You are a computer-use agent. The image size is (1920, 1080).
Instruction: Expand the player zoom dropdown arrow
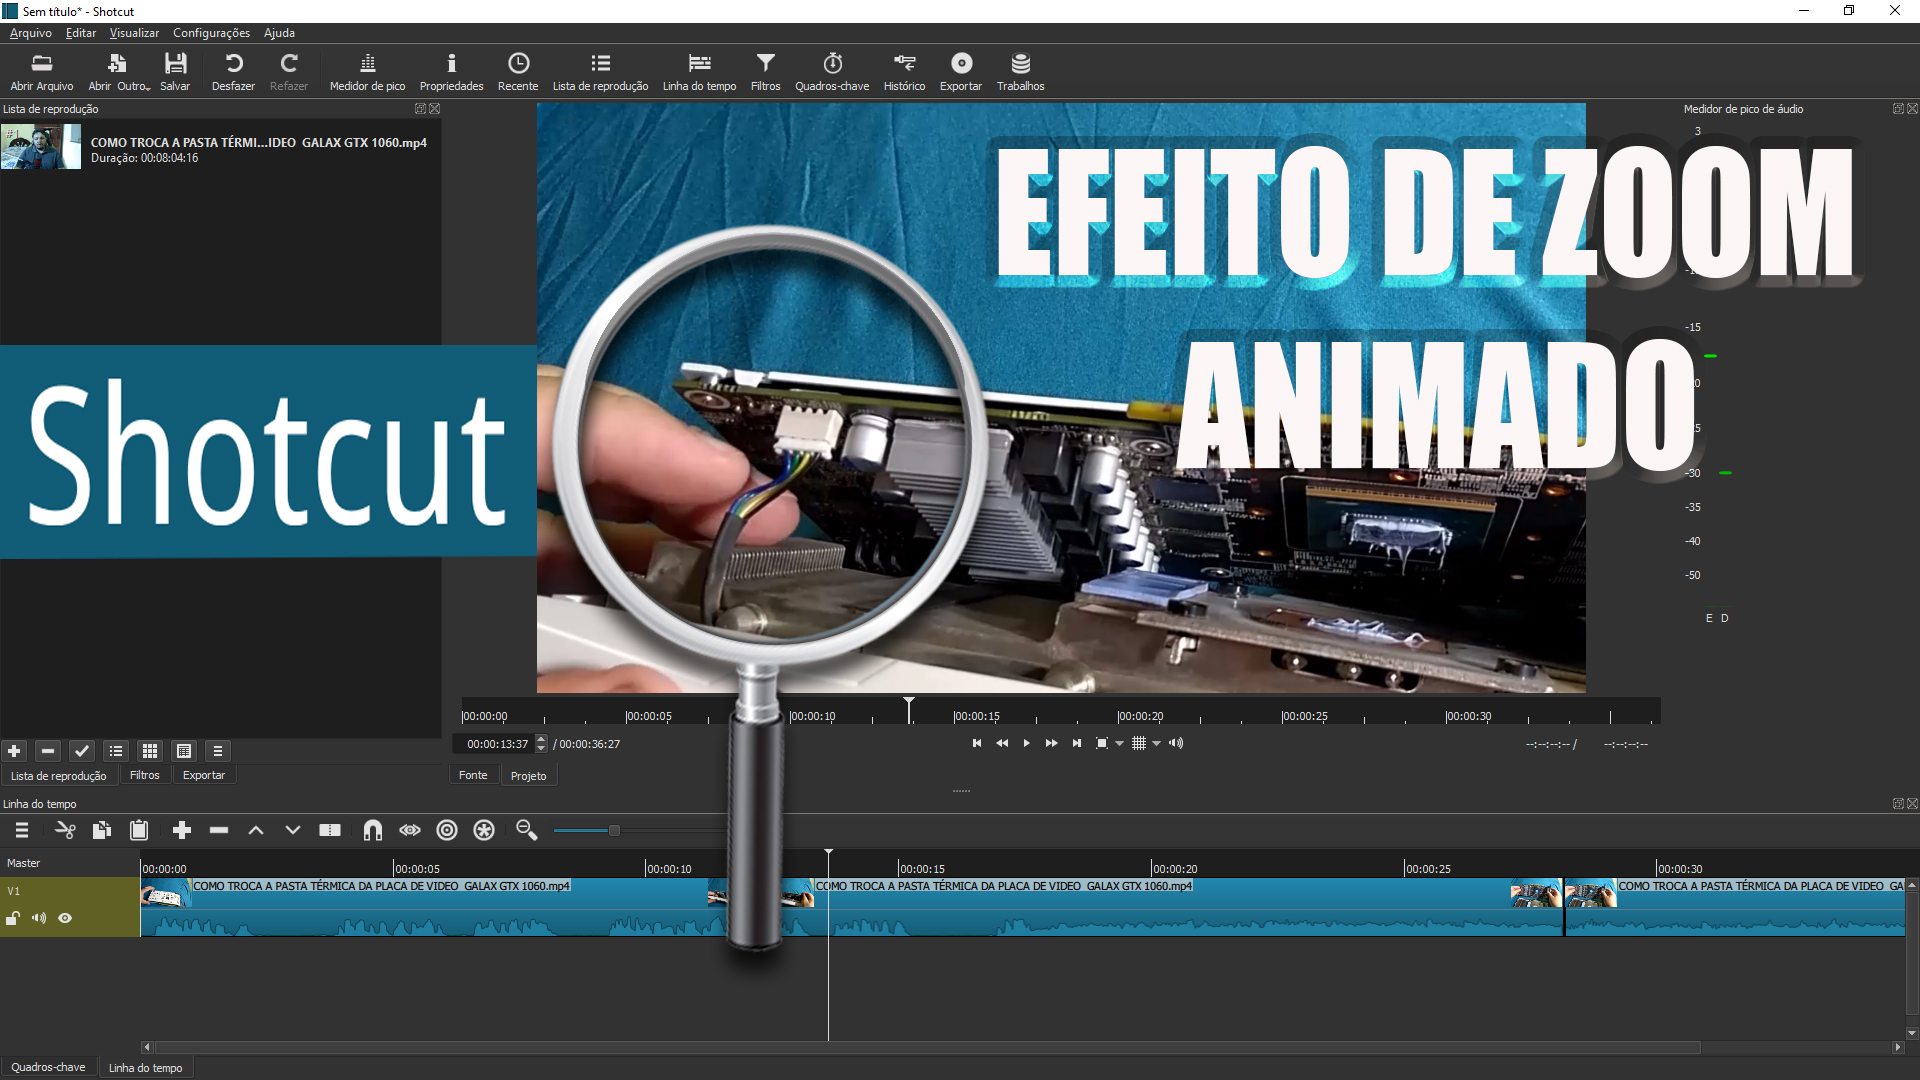click(x=1119, y=744)
